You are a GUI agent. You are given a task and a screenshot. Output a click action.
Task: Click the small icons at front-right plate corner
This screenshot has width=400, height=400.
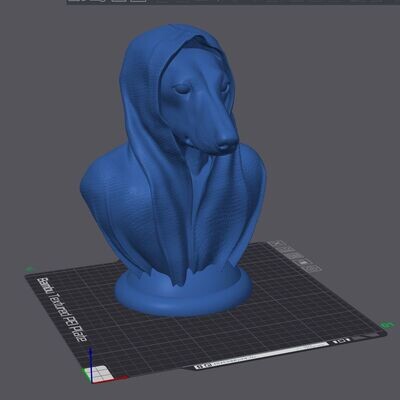pos(340,341)
